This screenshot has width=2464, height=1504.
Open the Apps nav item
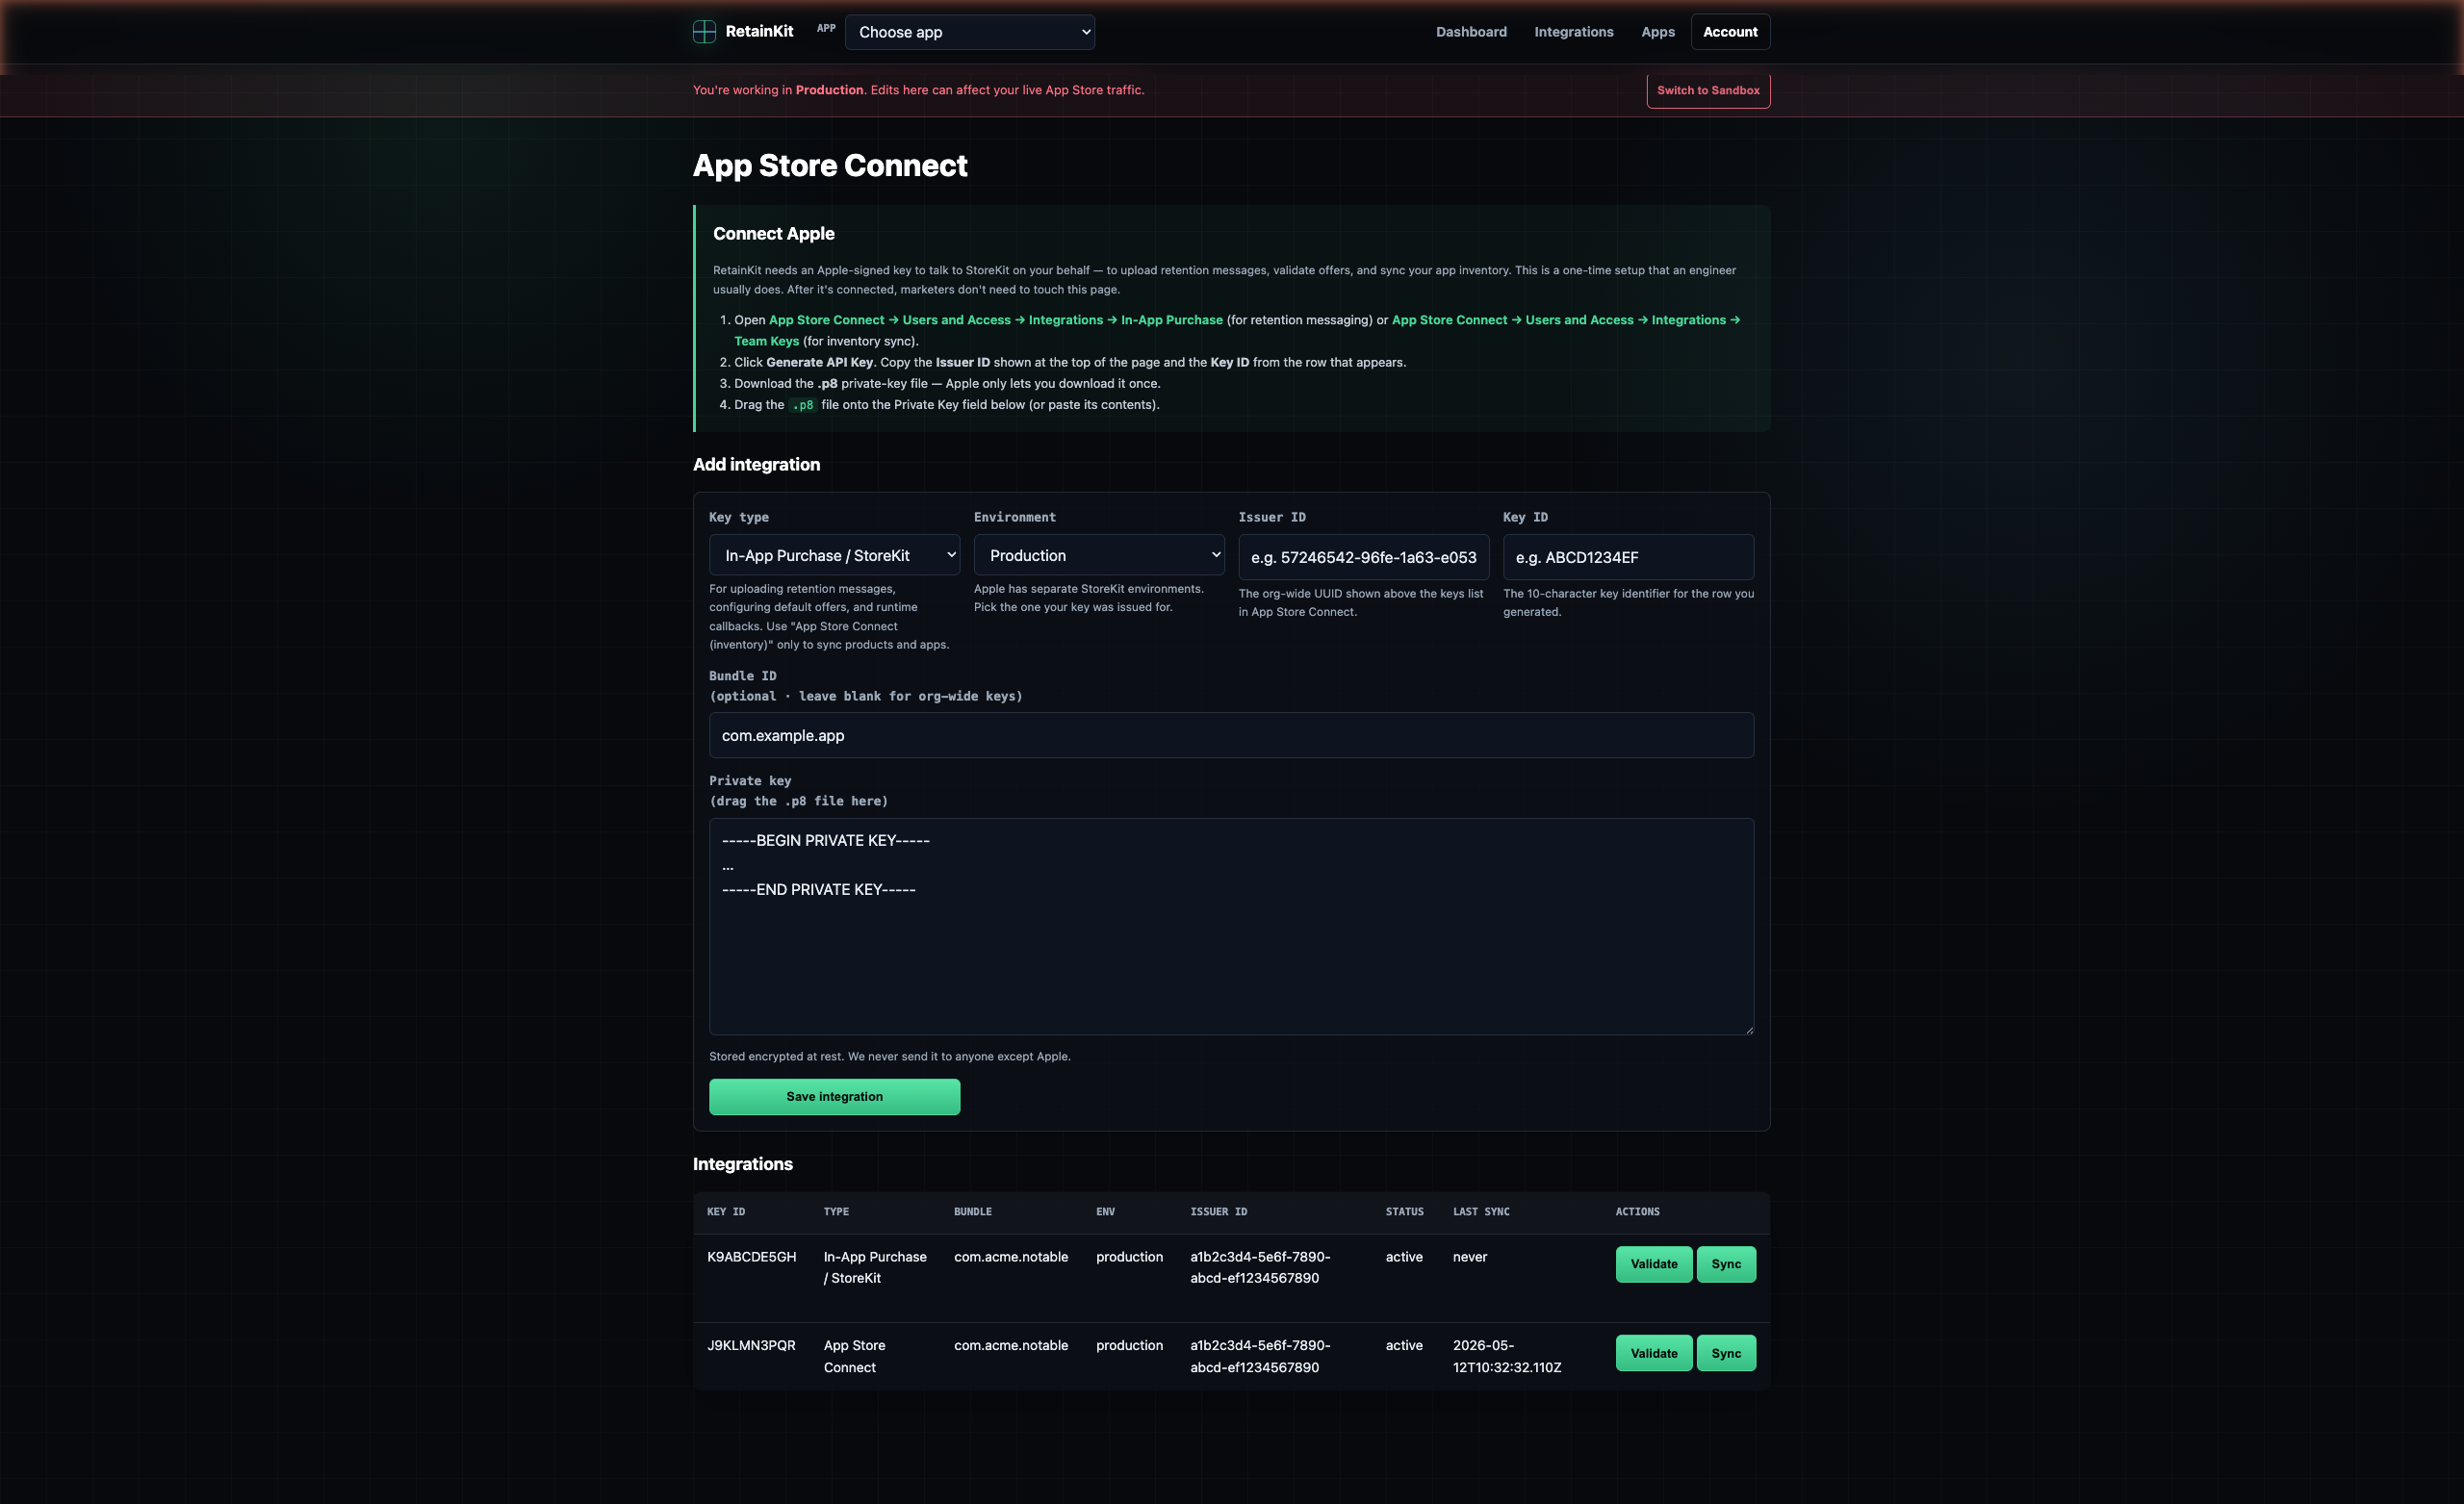(1657, 32)
